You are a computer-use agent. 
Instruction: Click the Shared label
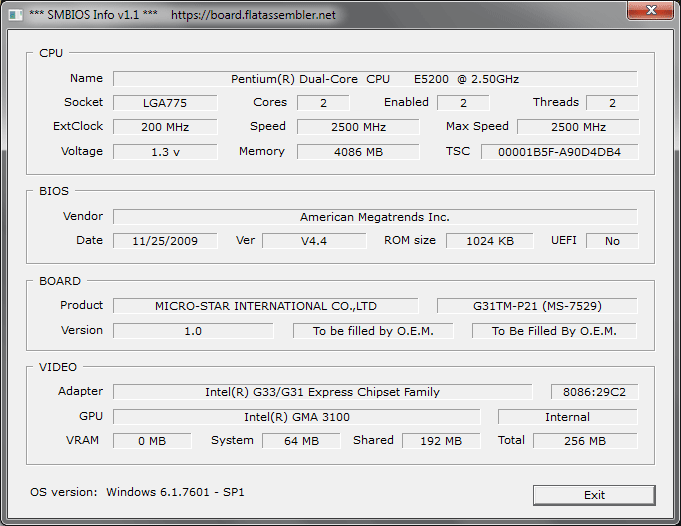pos(373,440)
